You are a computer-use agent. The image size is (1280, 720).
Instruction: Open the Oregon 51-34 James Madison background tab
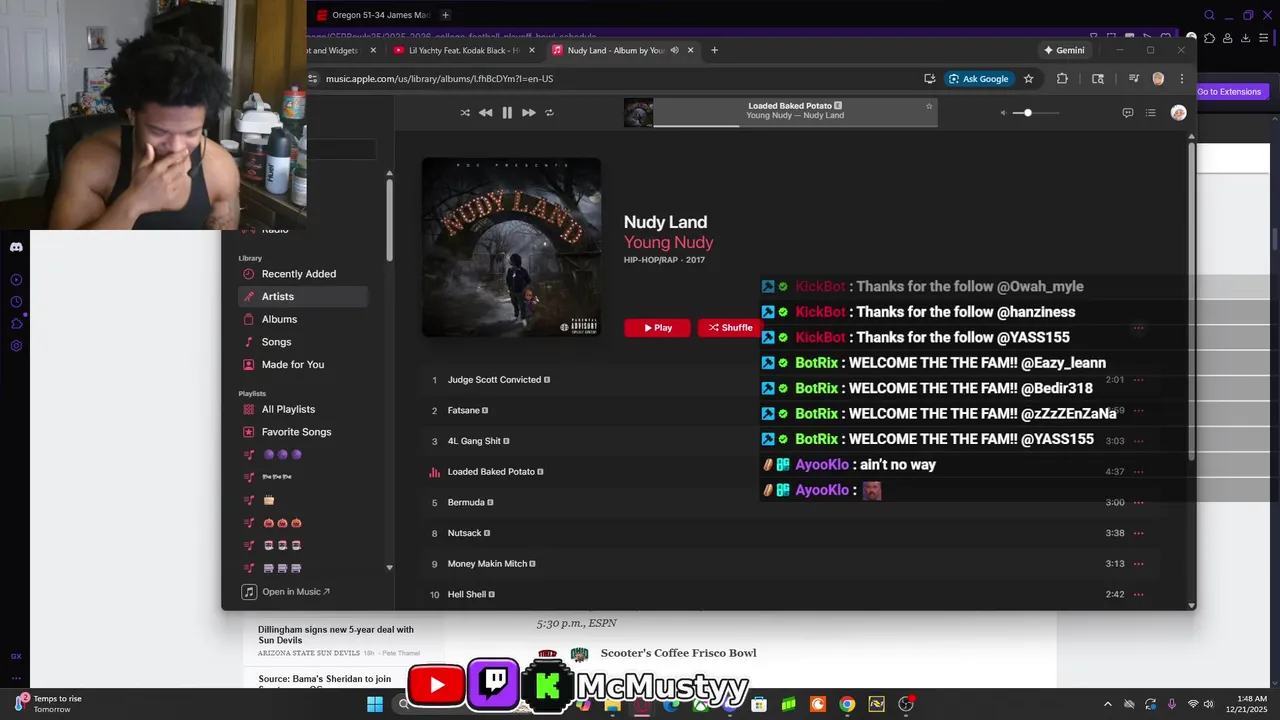tap(374, 15)
